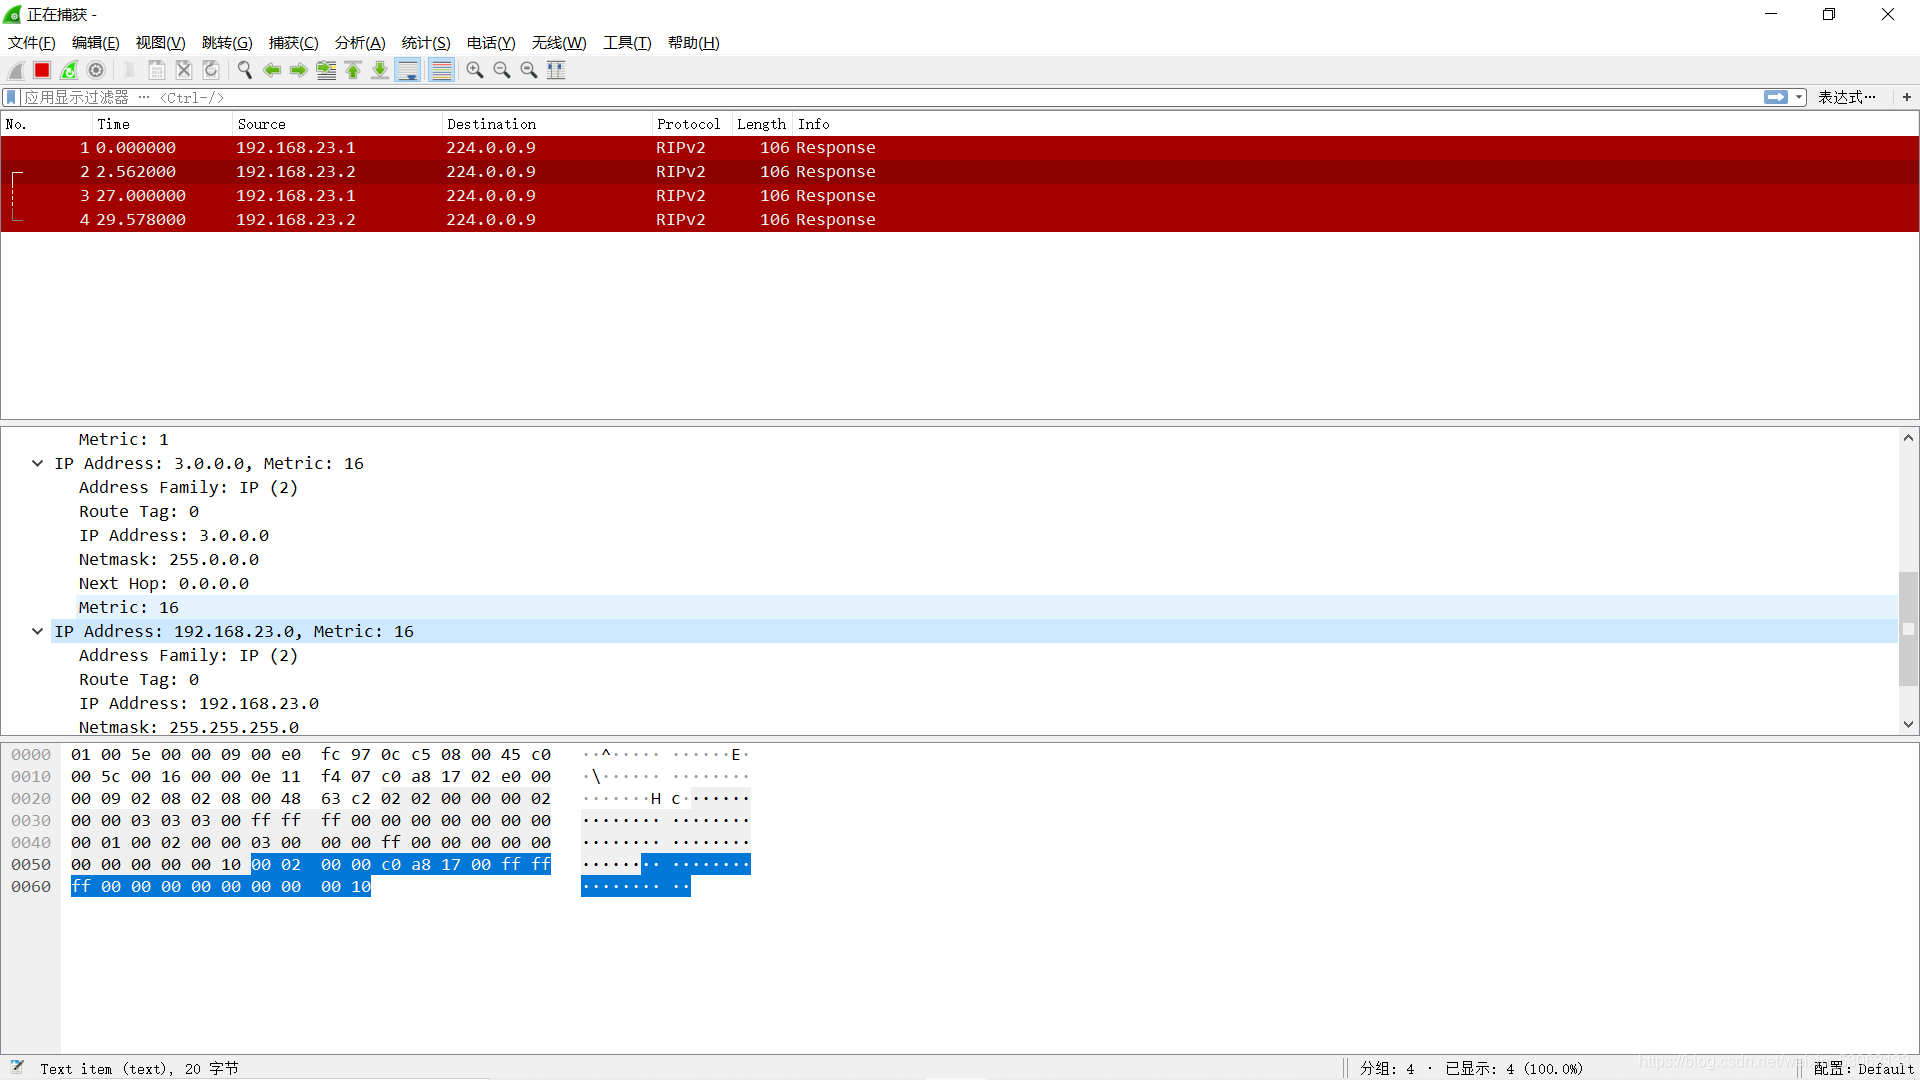
Task: Zoom out the main window text
Action: pos(502,70)
